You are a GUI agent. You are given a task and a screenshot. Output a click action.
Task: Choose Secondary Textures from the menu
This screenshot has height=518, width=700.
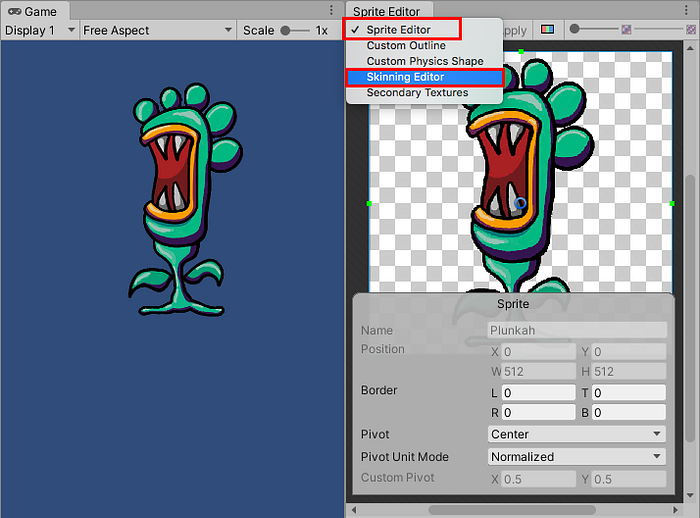(x=417, y=92)
